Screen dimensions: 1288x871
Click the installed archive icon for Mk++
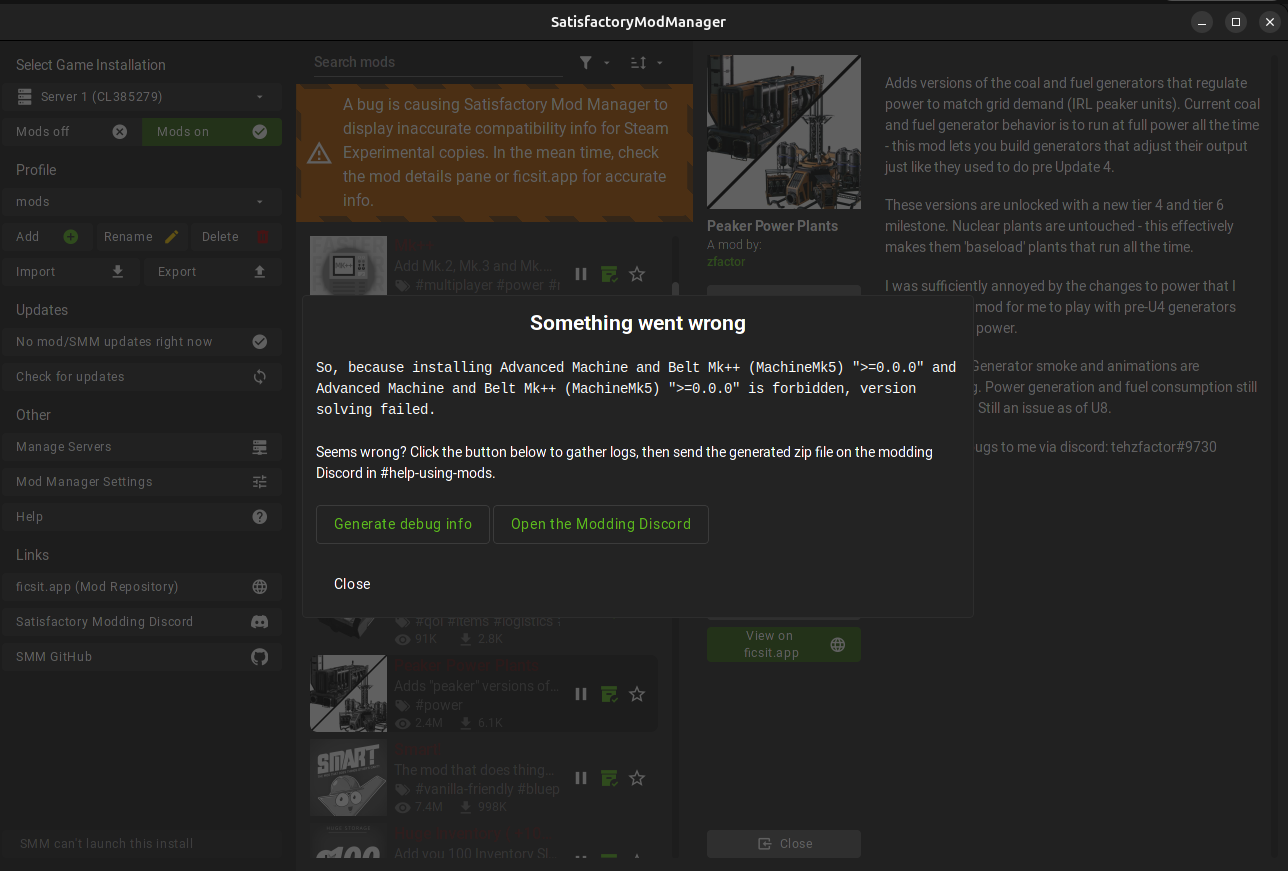point(608,274)
